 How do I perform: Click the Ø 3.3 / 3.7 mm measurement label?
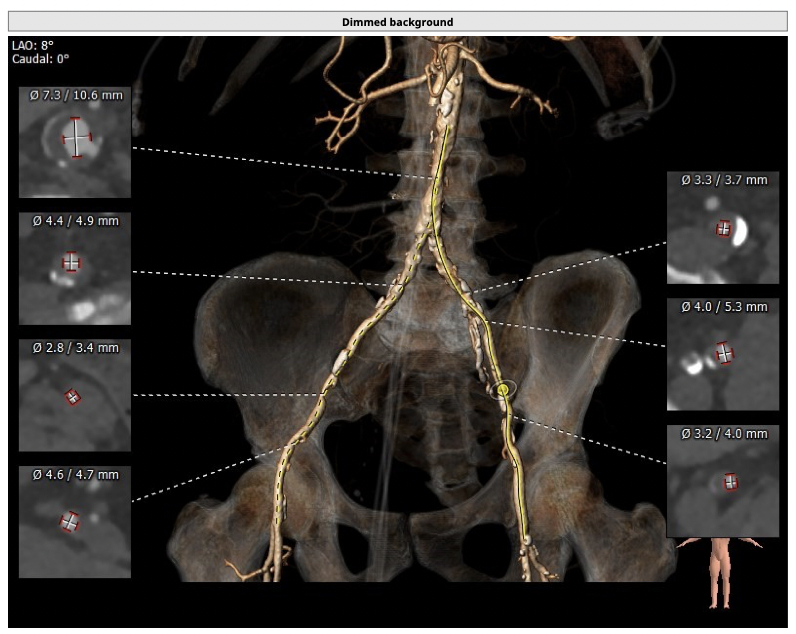point(723,180)
